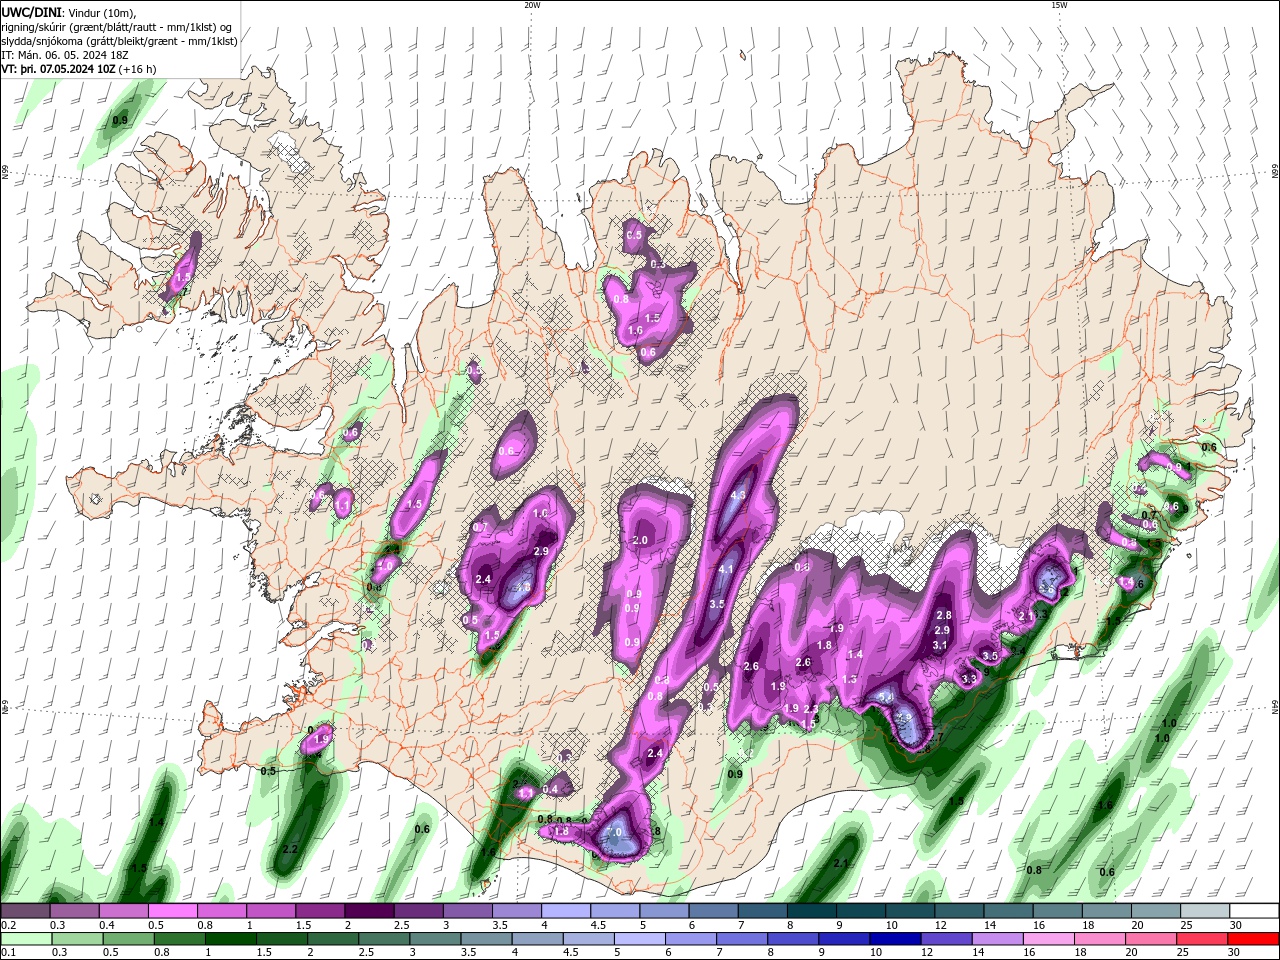Select the bright pink 0.5 snow scale swatch
This screenshot has width=1280, height=960.
(x=174, y=910)
